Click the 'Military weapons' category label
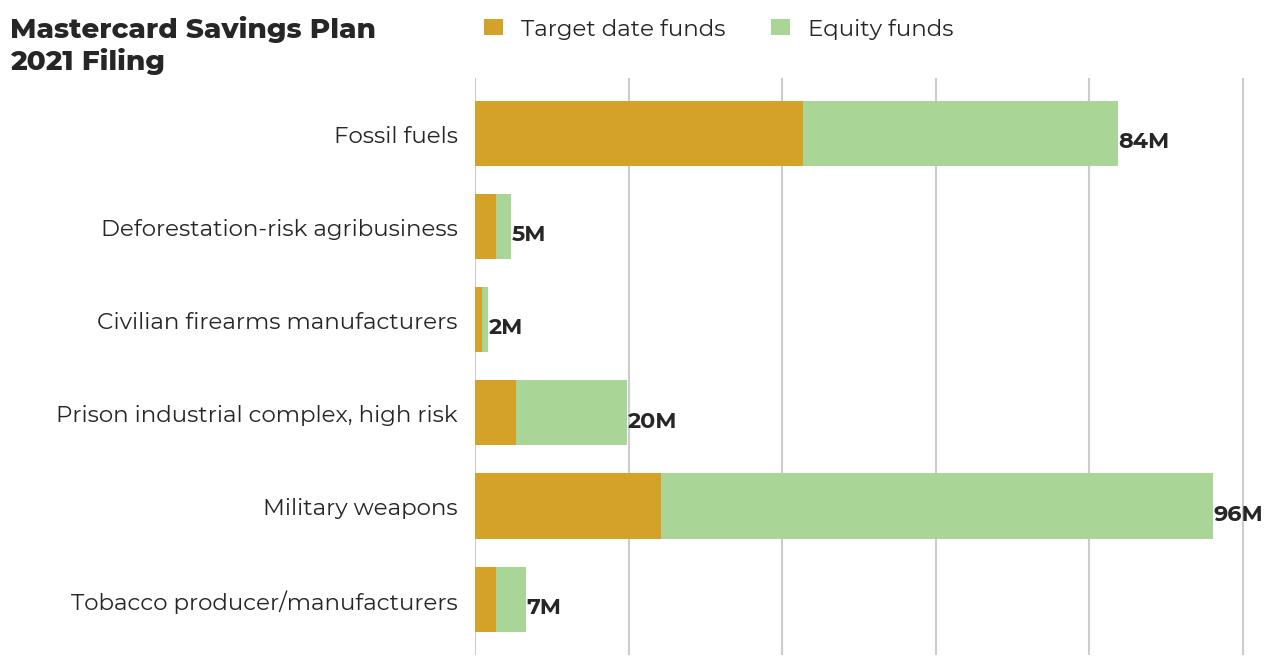 click(x=360, y=508)
